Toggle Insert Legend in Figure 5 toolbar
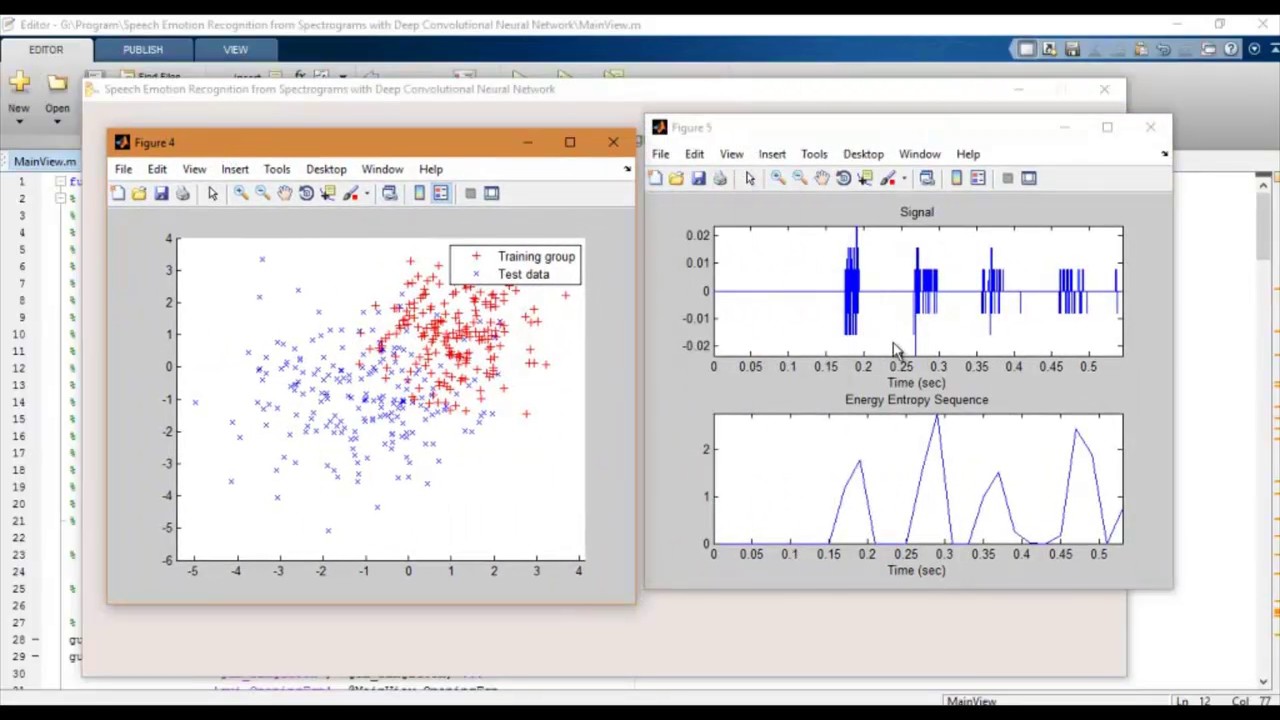This screenshot has height=720, width=1280. [x=978, y=178]
